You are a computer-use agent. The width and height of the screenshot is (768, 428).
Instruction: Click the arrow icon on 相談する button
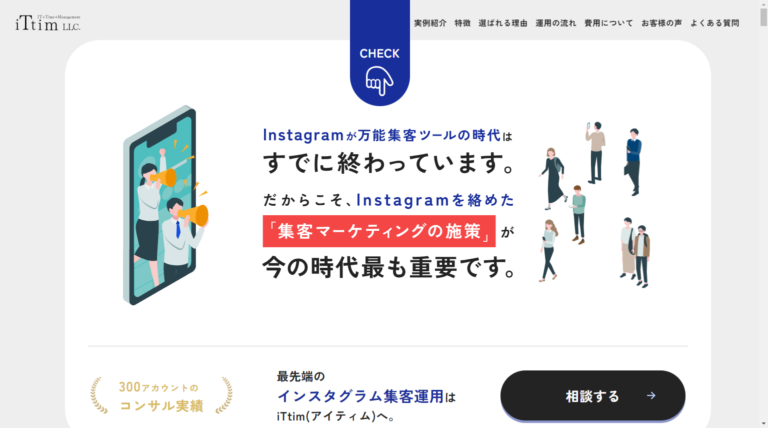tap(651, 396)
